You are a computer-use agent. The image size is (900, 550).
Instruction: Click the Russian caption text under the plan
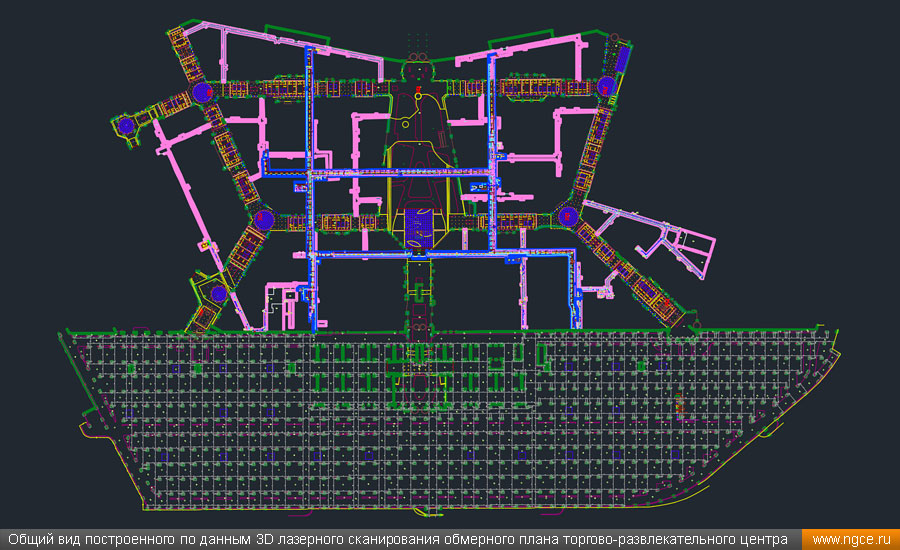tap(398, 540)
